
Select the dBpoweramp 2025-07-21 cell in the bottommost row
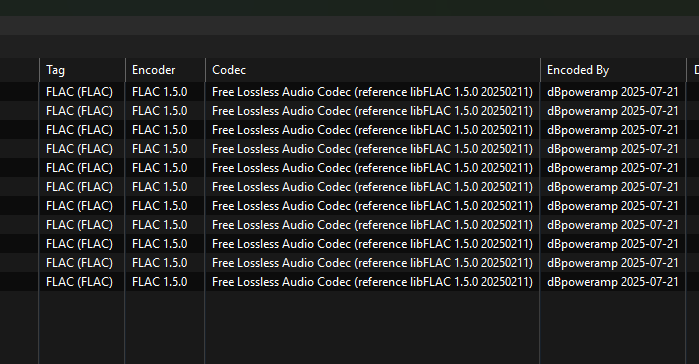[613, 282]
